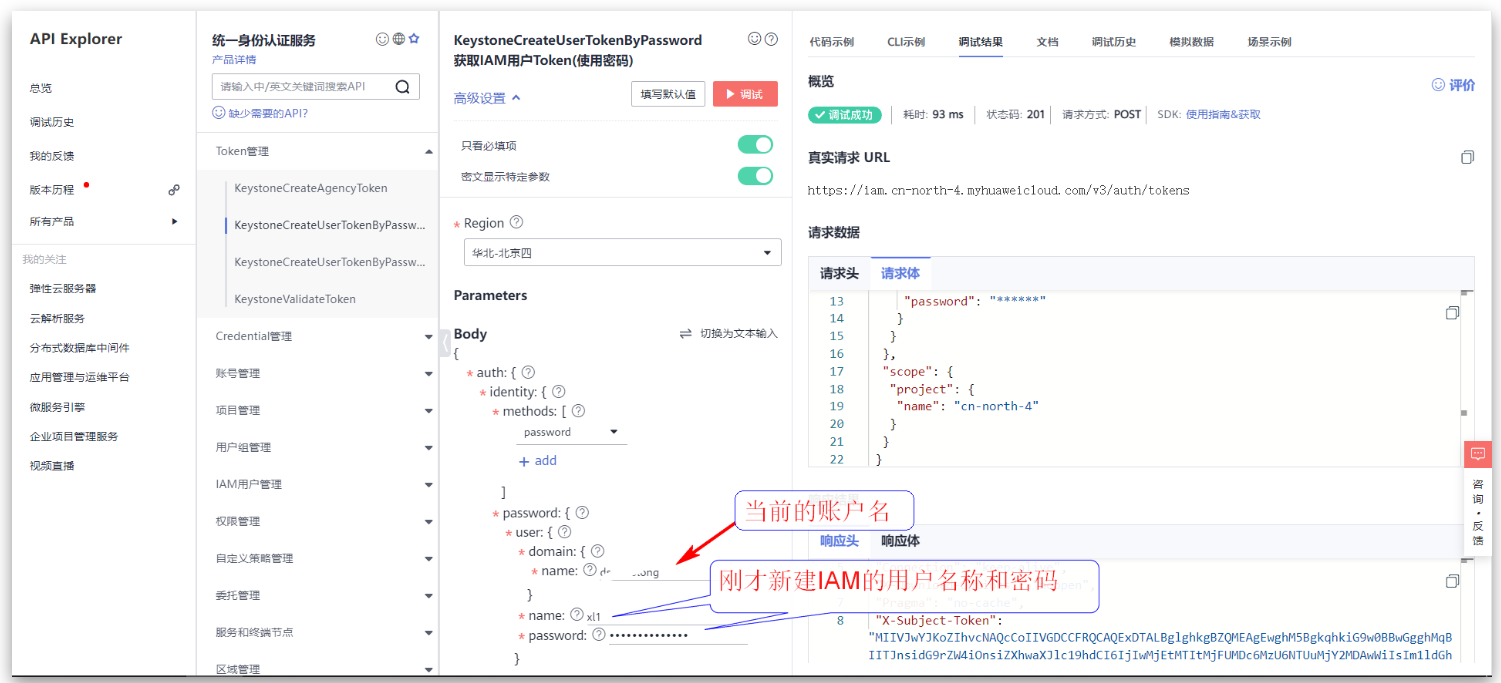Collapse the Token管理 group

coord(429,152)
